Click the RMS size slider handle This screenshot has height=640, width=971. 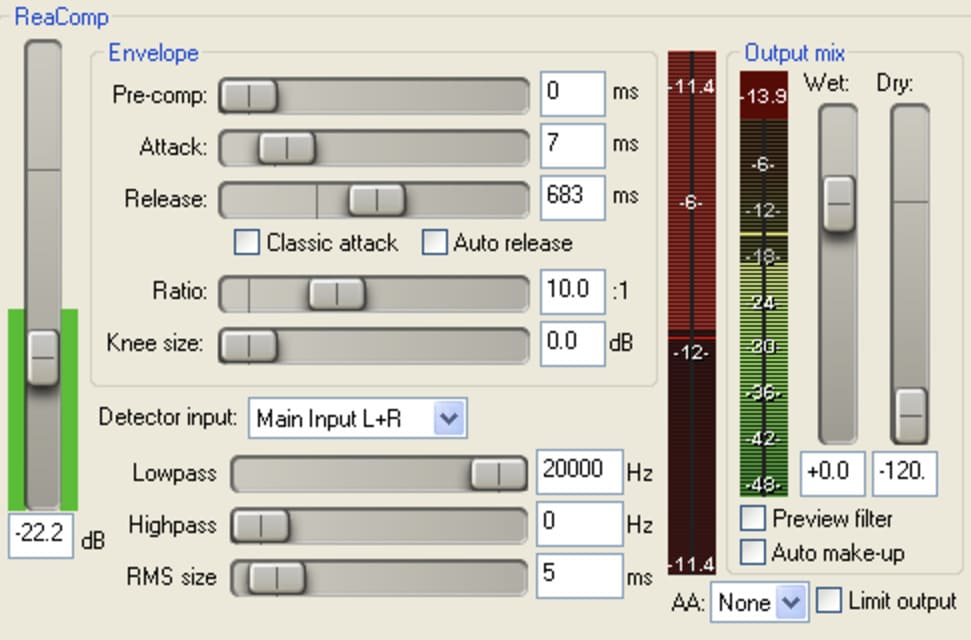point(277,578)
